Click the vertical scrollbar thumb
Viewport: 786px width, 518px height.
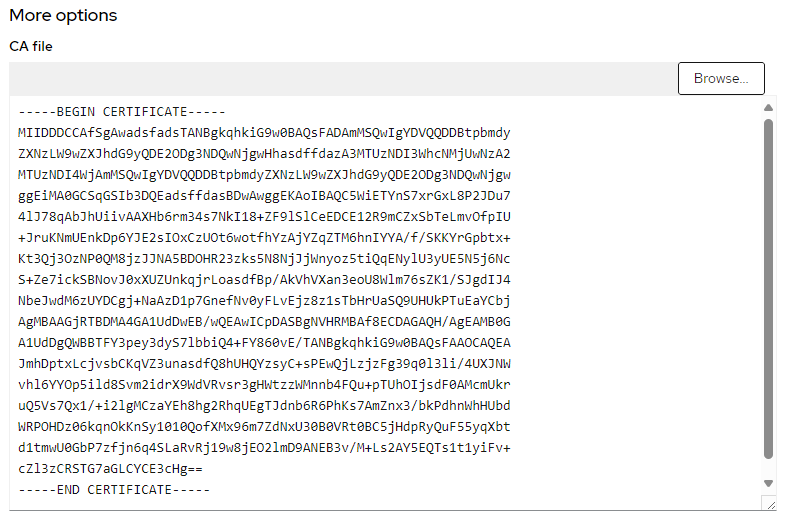point(768,289)
